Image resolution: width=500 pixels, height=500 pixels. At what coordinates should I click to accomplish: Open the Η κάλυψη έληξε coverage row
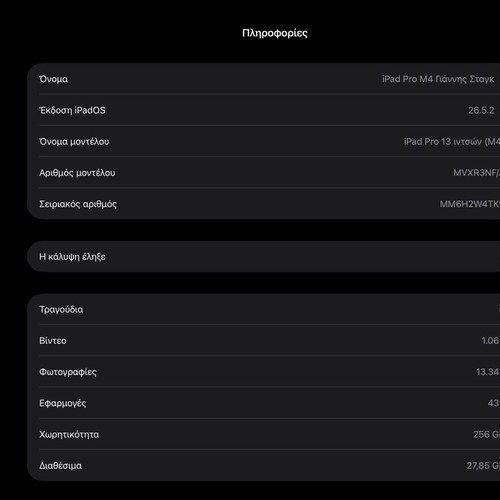tap(263, 257)
